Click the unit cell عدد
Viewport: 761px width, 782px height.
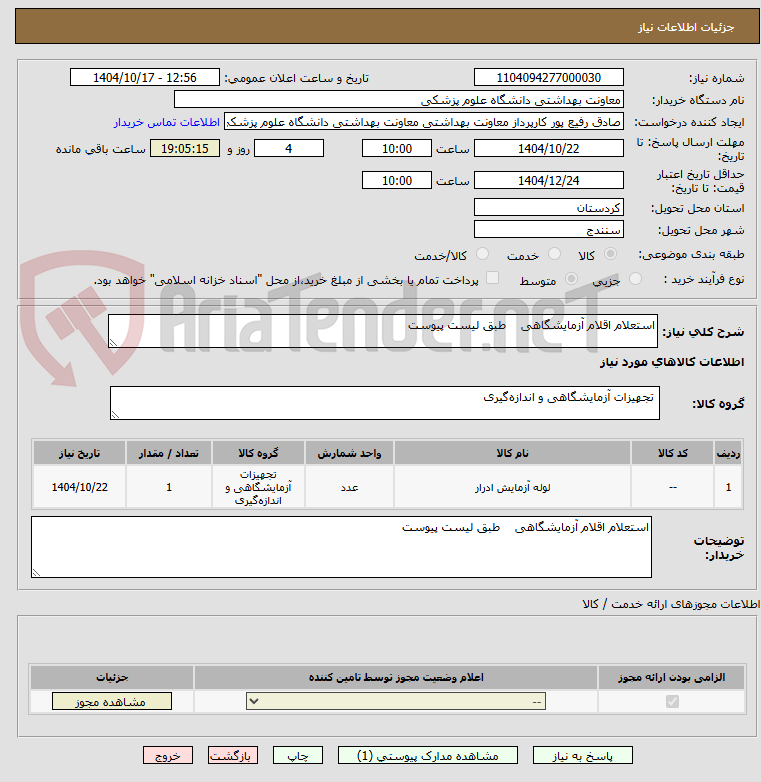click(349, 487)
